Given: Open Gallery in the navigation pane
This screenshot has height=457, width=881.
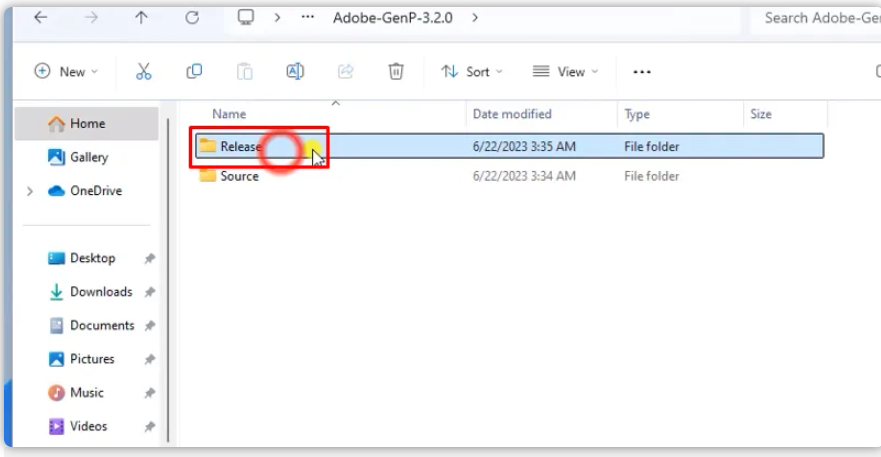Looking at the screenshot, I should [x=88, y=158].
